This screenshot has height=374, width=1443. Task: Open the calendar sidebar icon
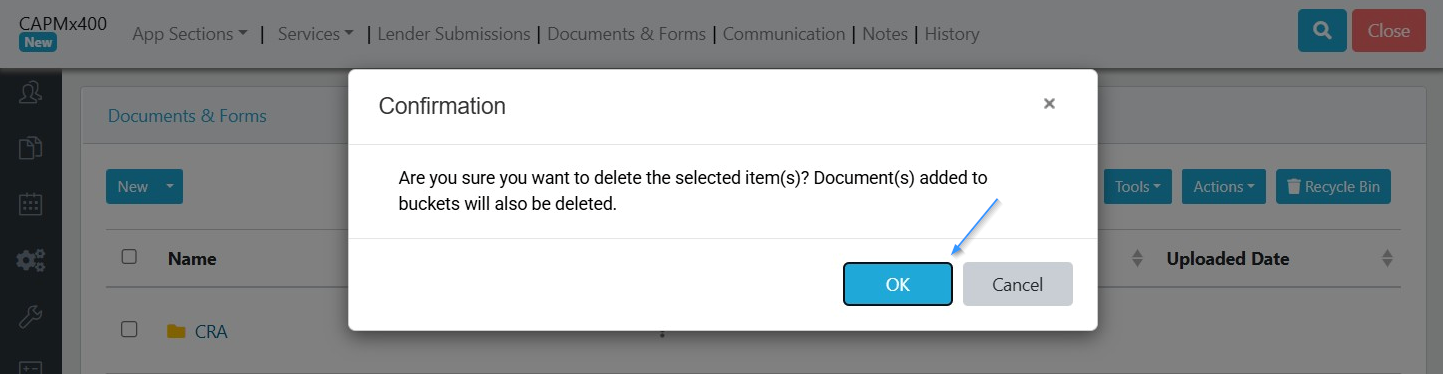click(x=31, y=204)
